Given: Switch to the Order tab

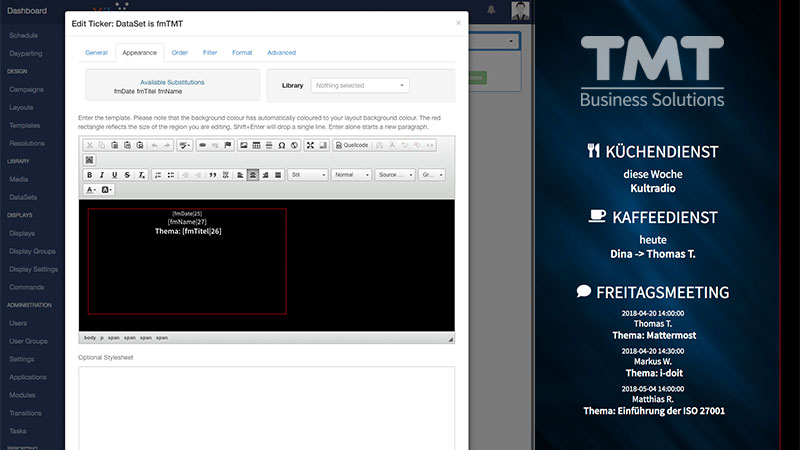Looking at the screenshot, I should [x=180, y=53].
